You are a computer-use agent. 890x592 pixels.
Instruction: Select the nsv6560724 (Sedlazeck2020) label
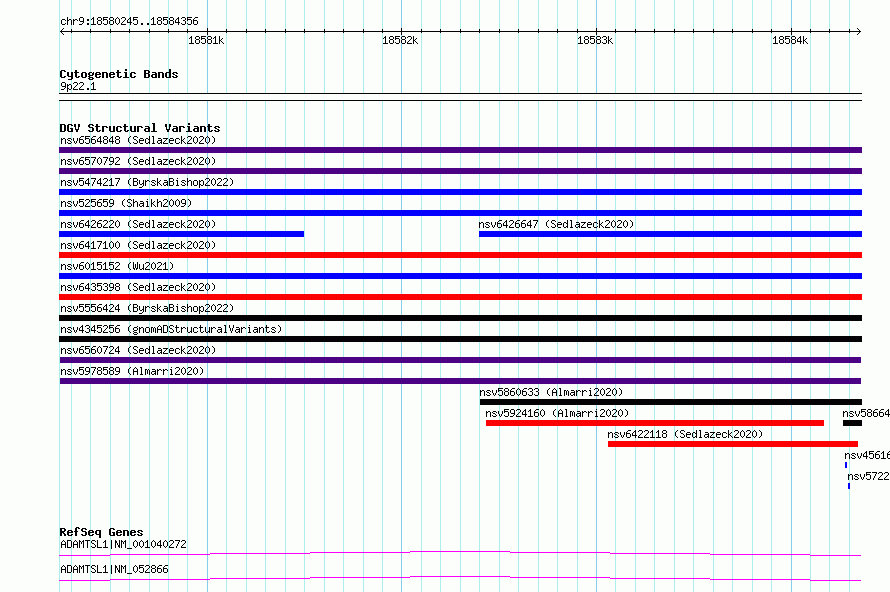pos(138,350)
